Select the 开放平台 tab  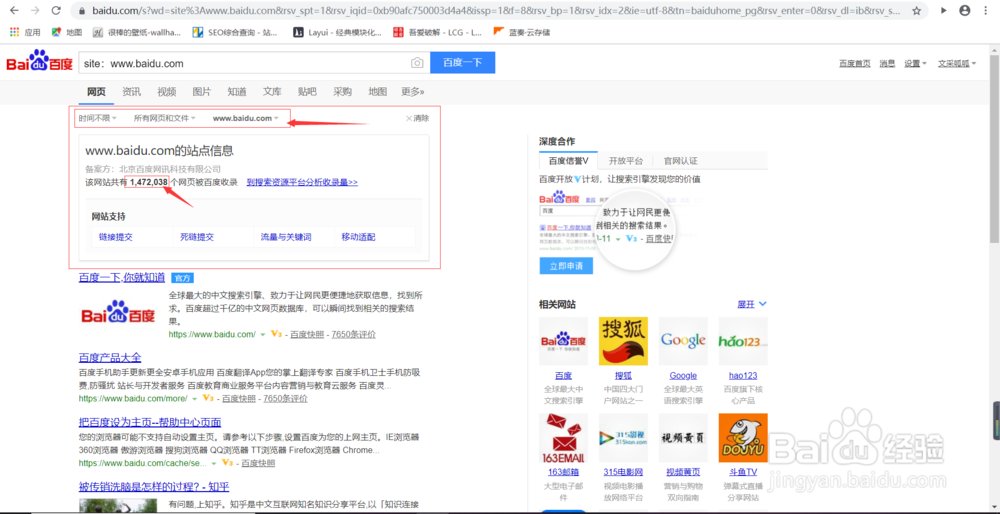tap(626, 161)
